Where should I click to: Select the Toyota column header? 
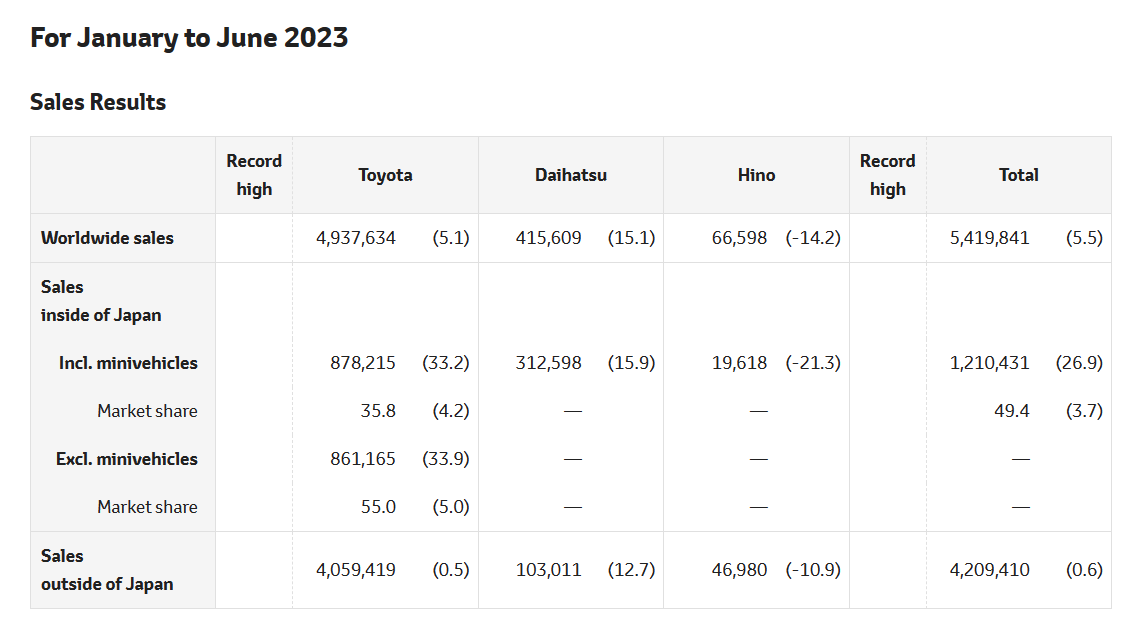click(x=385, y=175)
